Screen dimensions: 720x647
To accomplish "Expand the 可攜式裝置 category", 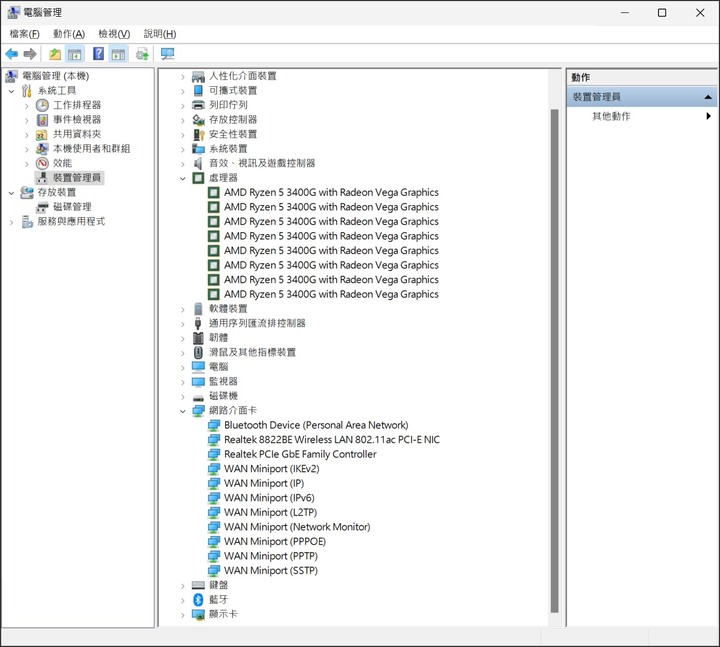I will [183, 91].
